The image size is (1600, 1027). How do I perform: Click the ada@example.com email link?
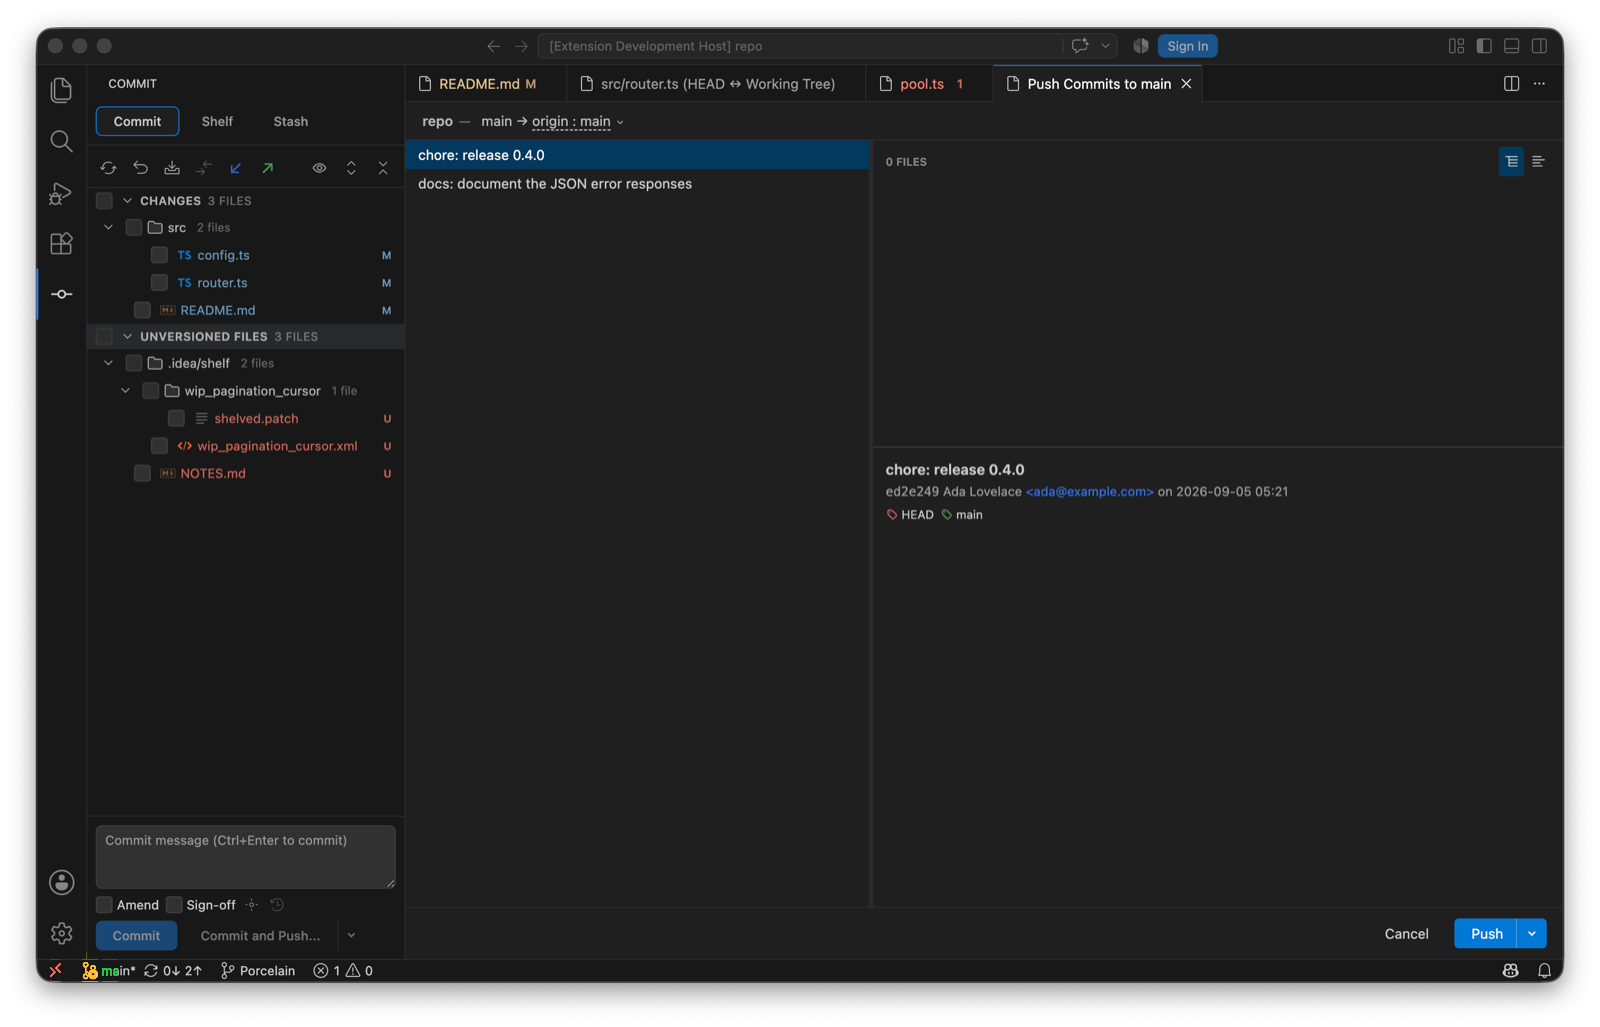pyautogui.click(x=1089, y=492)
